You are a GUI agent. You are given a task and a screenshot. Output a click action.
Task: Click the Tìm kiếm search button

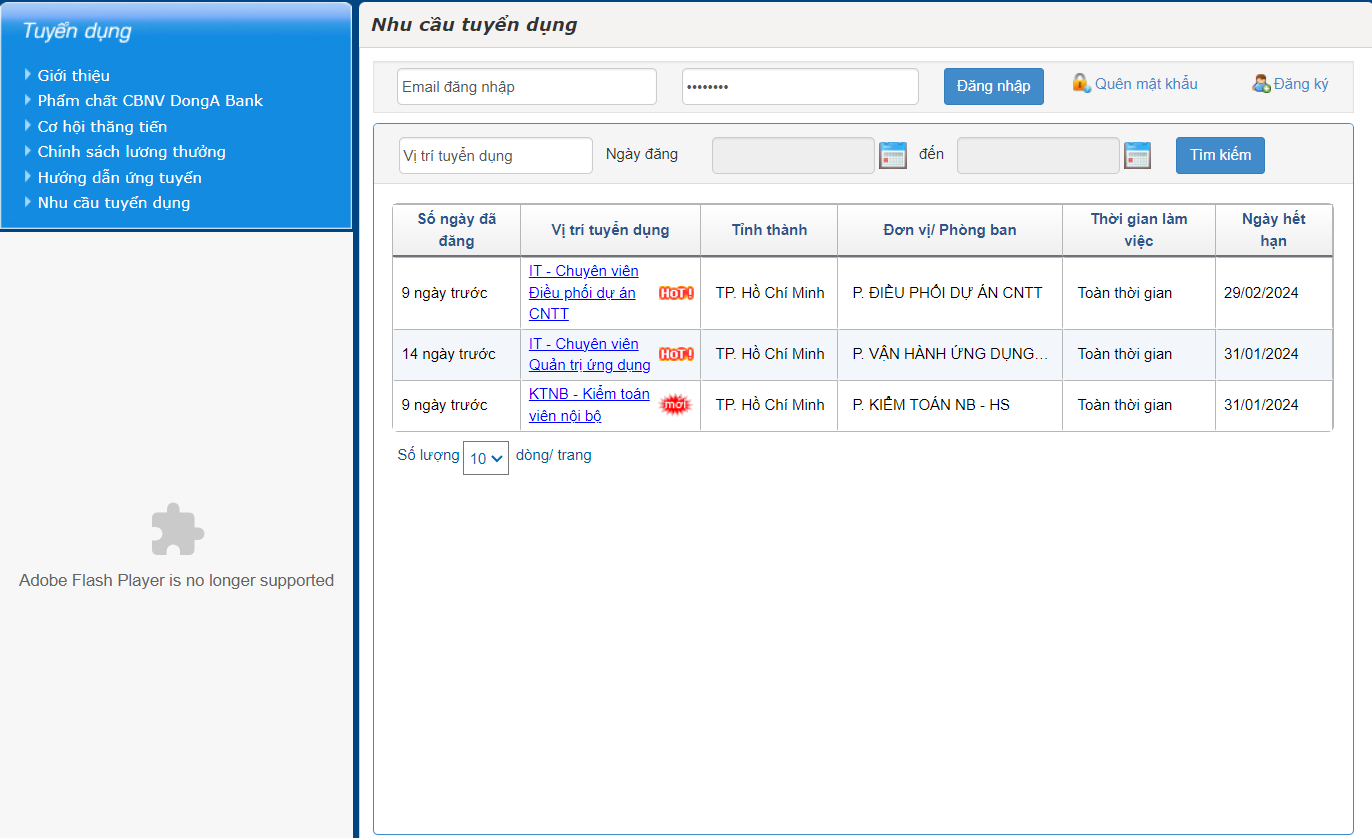coord(1220,155)
